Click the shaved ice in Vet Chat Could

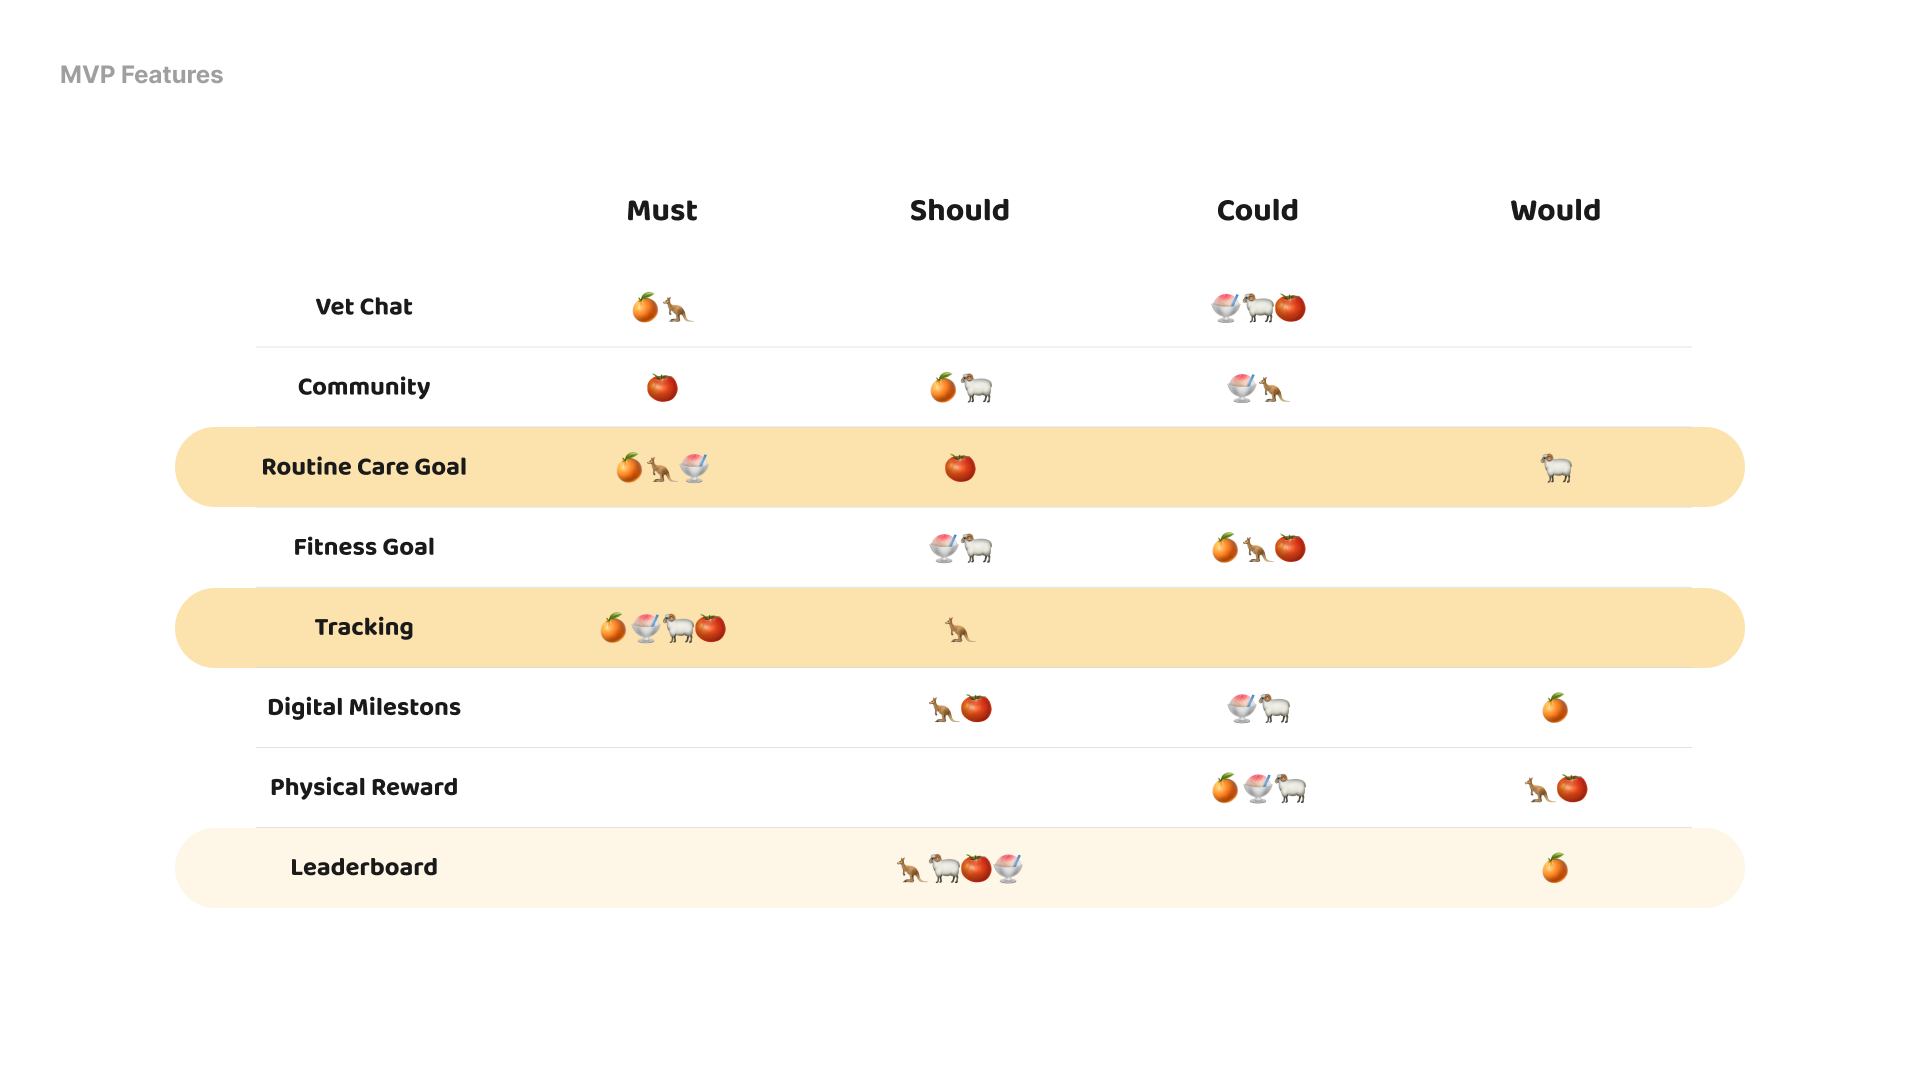[x=1225, y=308]
